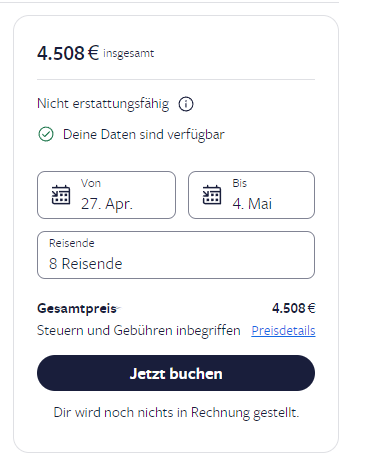
Task: Click the calendar icon in the Von field
Action: (61, 195)
